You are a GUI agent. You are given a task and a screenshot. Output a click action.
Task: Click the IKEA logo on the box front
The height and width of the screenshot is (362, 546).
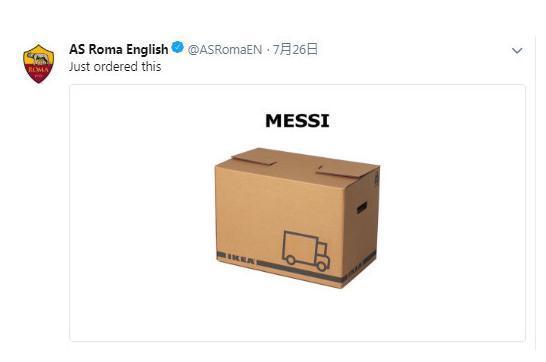(x=241, y=259)
